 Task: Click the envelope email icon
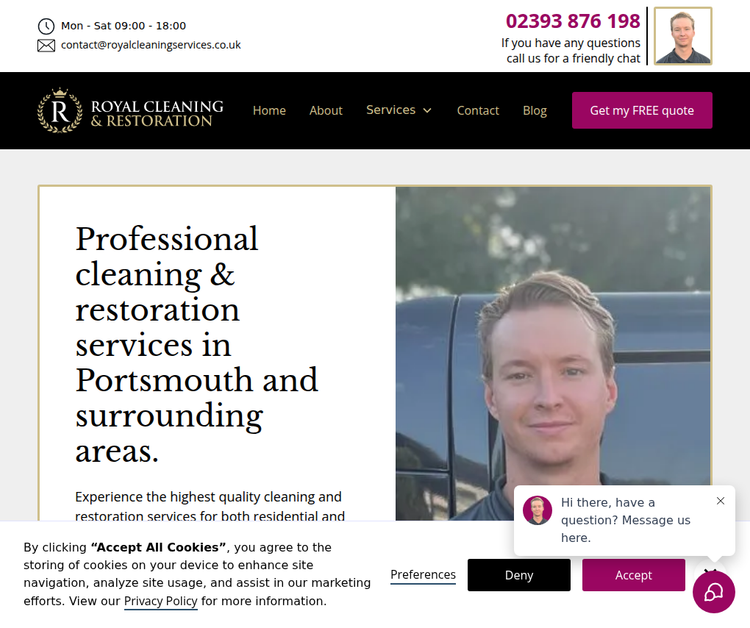pyautogui.click(x=46, y=45)
